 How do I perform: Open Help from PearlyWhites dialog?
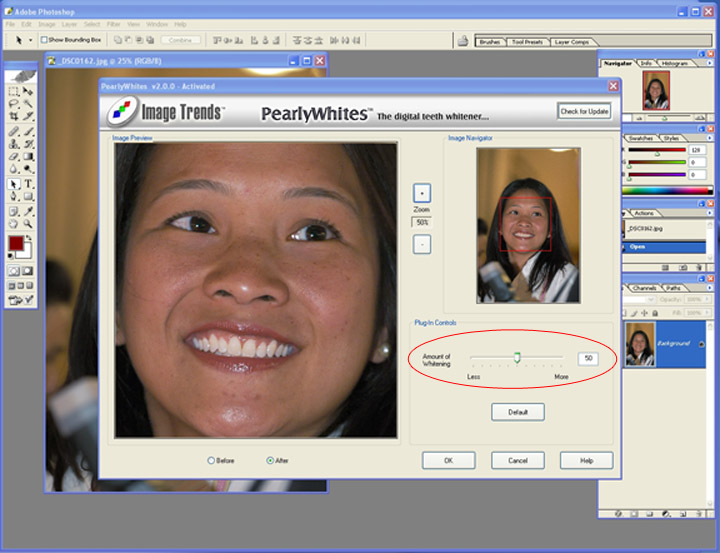click(x=586, y=460)
